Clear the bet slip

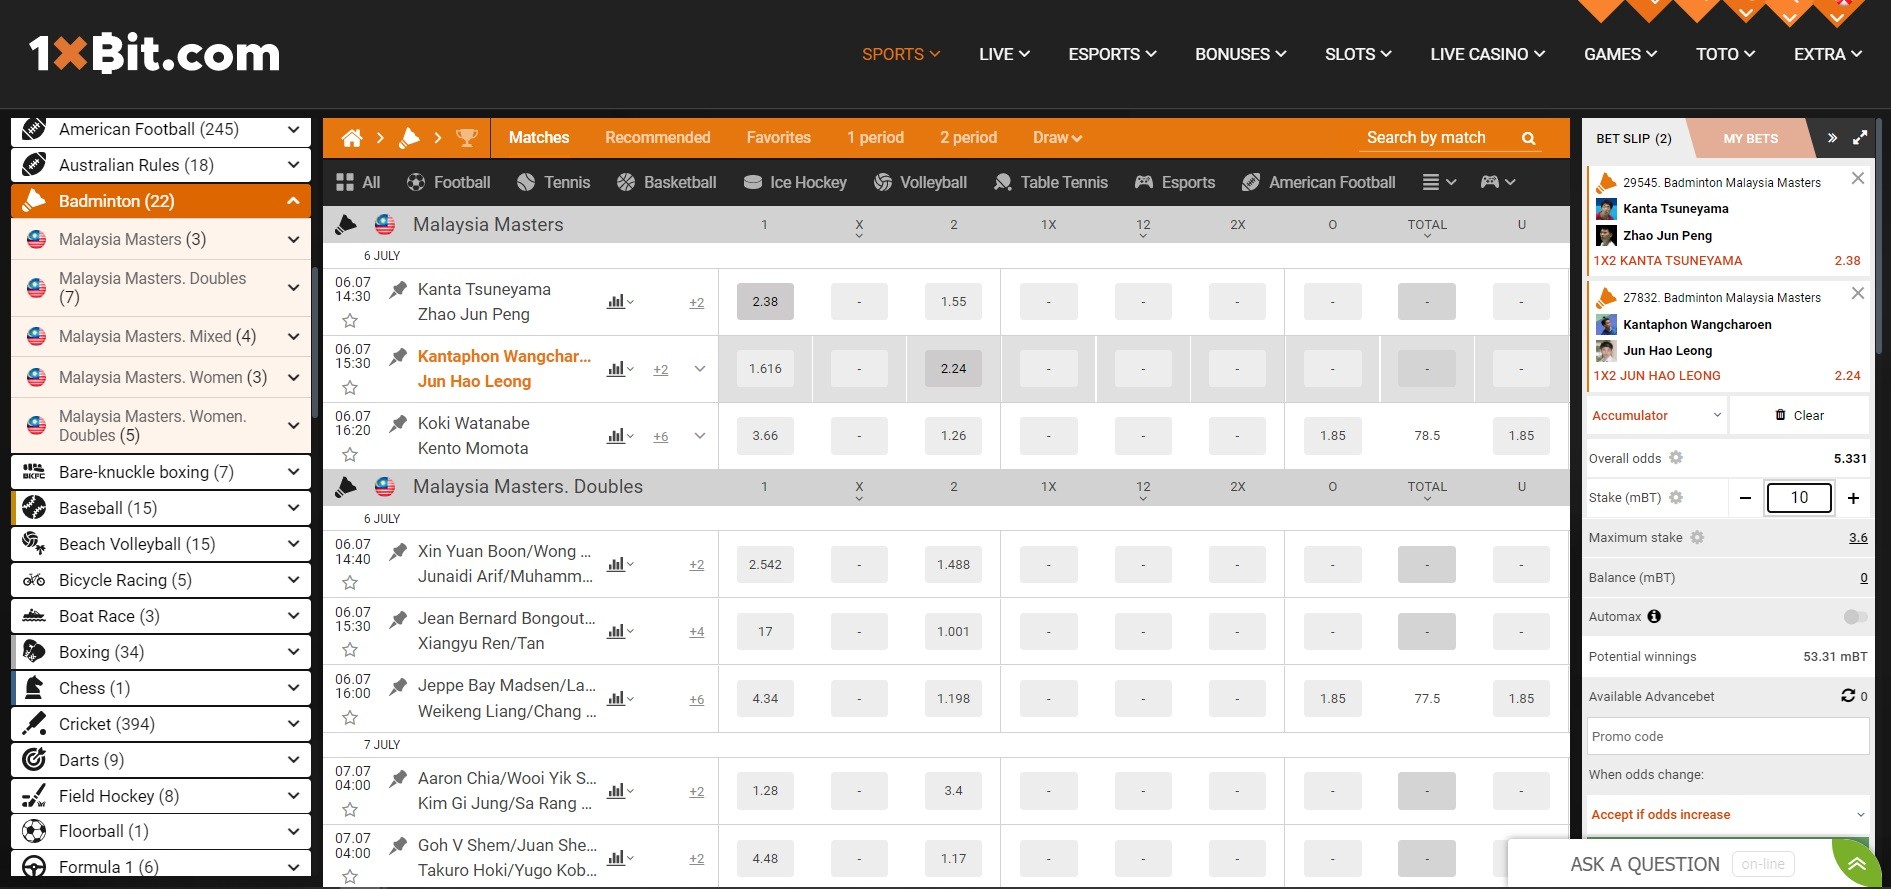click(1799, 415)
